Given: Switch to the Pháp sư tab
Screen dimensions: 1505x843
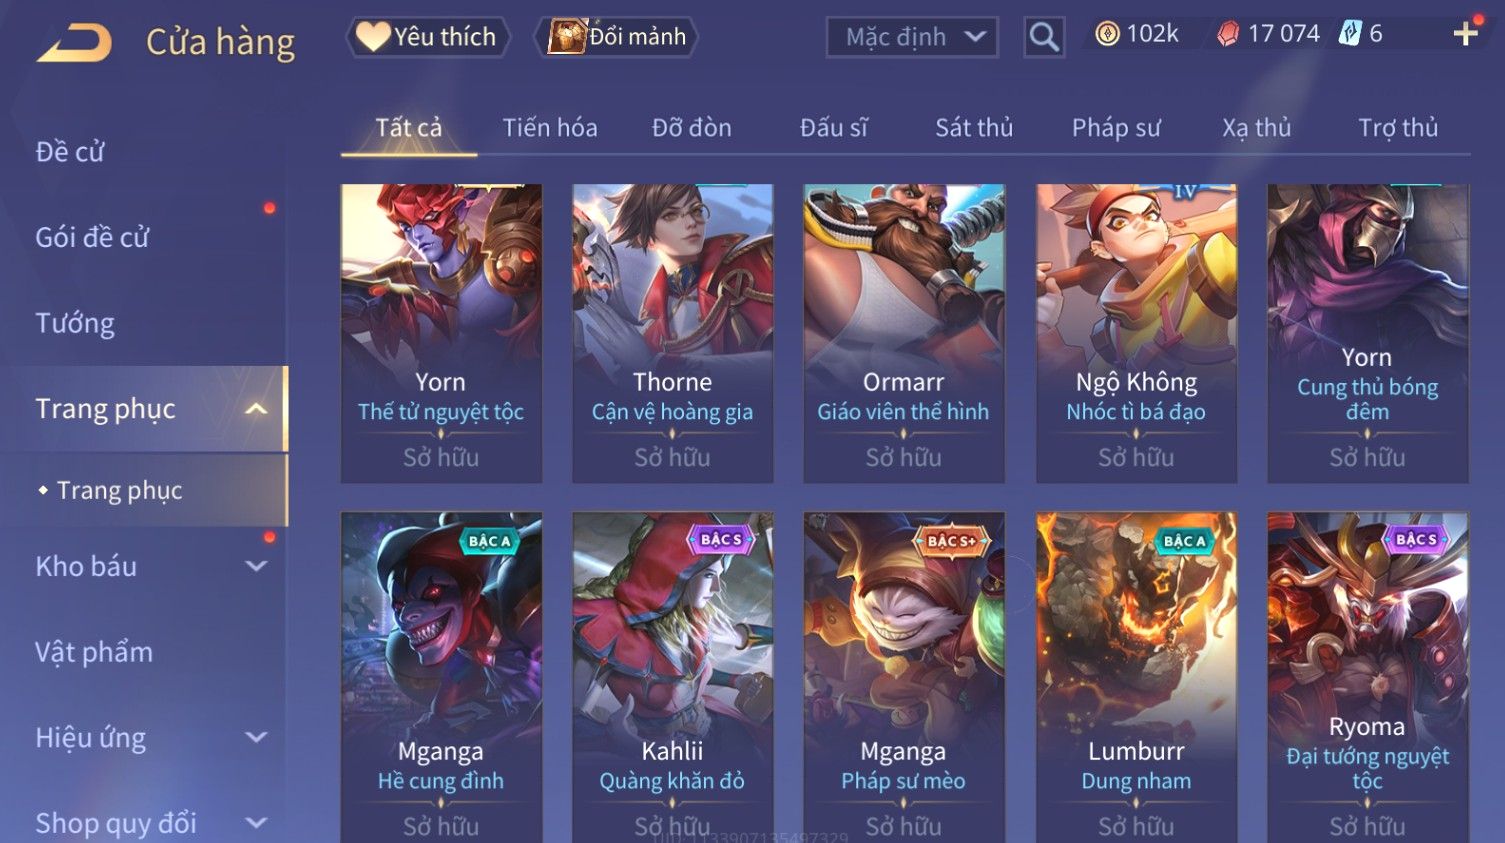Looking at the screenshot, I should (1116, 128).
